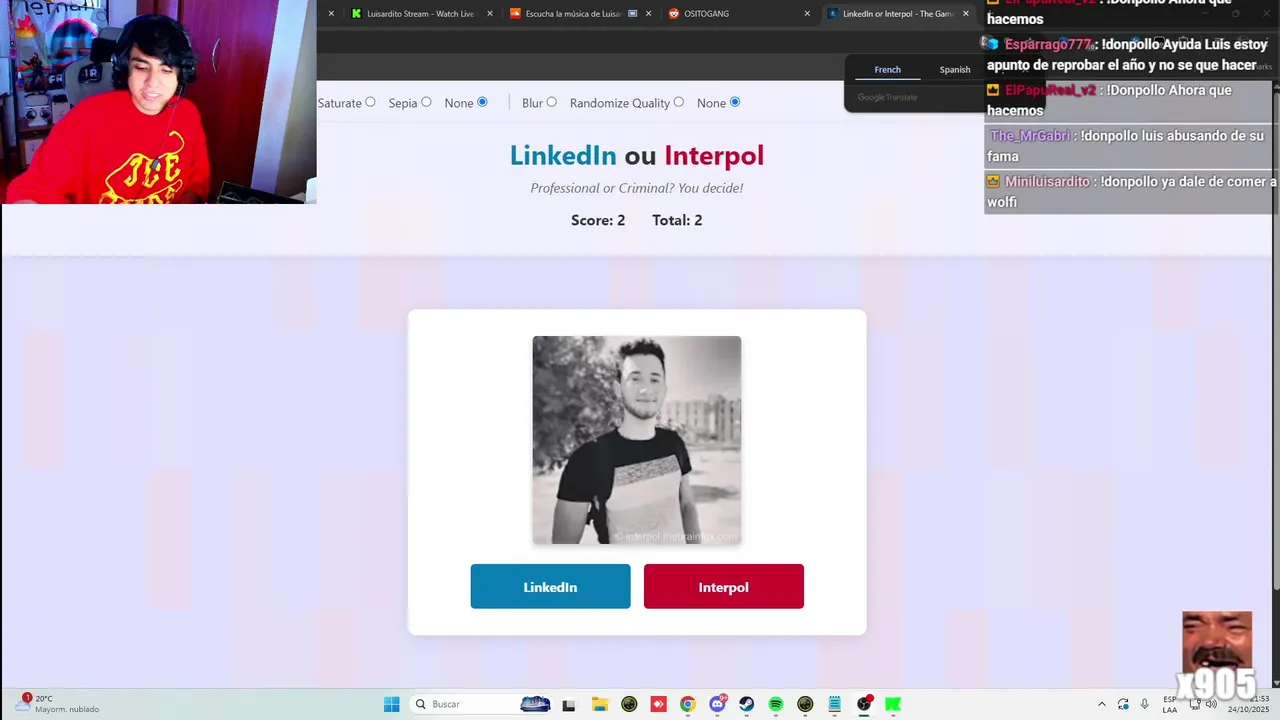Viewport: 1280px width, 720px height.
Task: Close the Escucha la música tab
Action: coord(648,14)
